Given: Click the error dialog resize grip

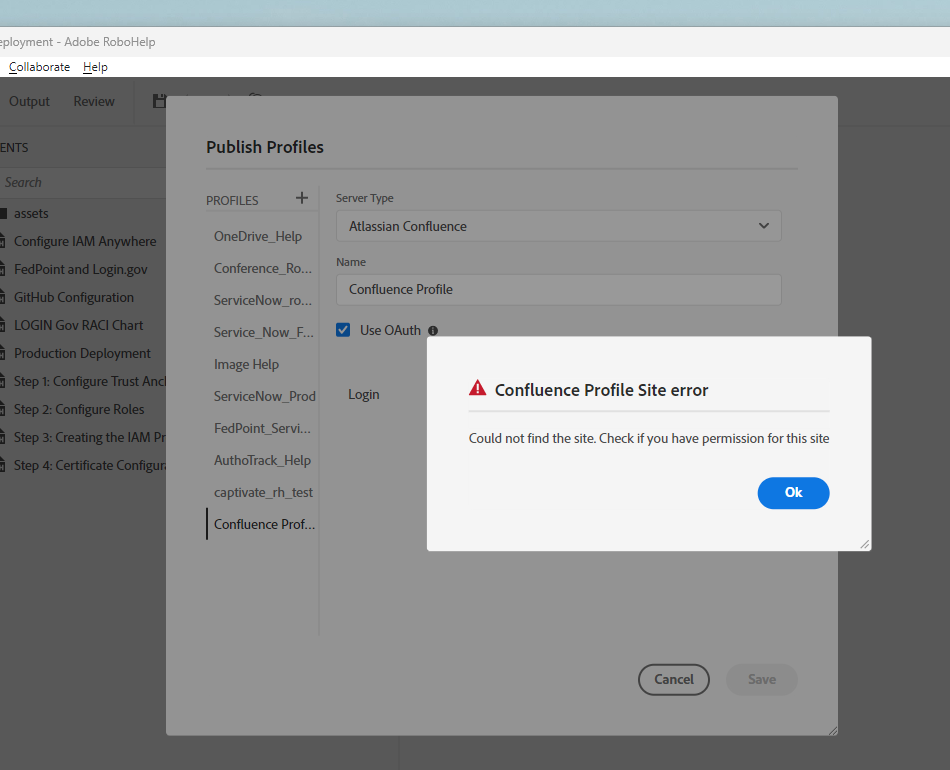Looking at the screenshot, I should click(865, 545).
